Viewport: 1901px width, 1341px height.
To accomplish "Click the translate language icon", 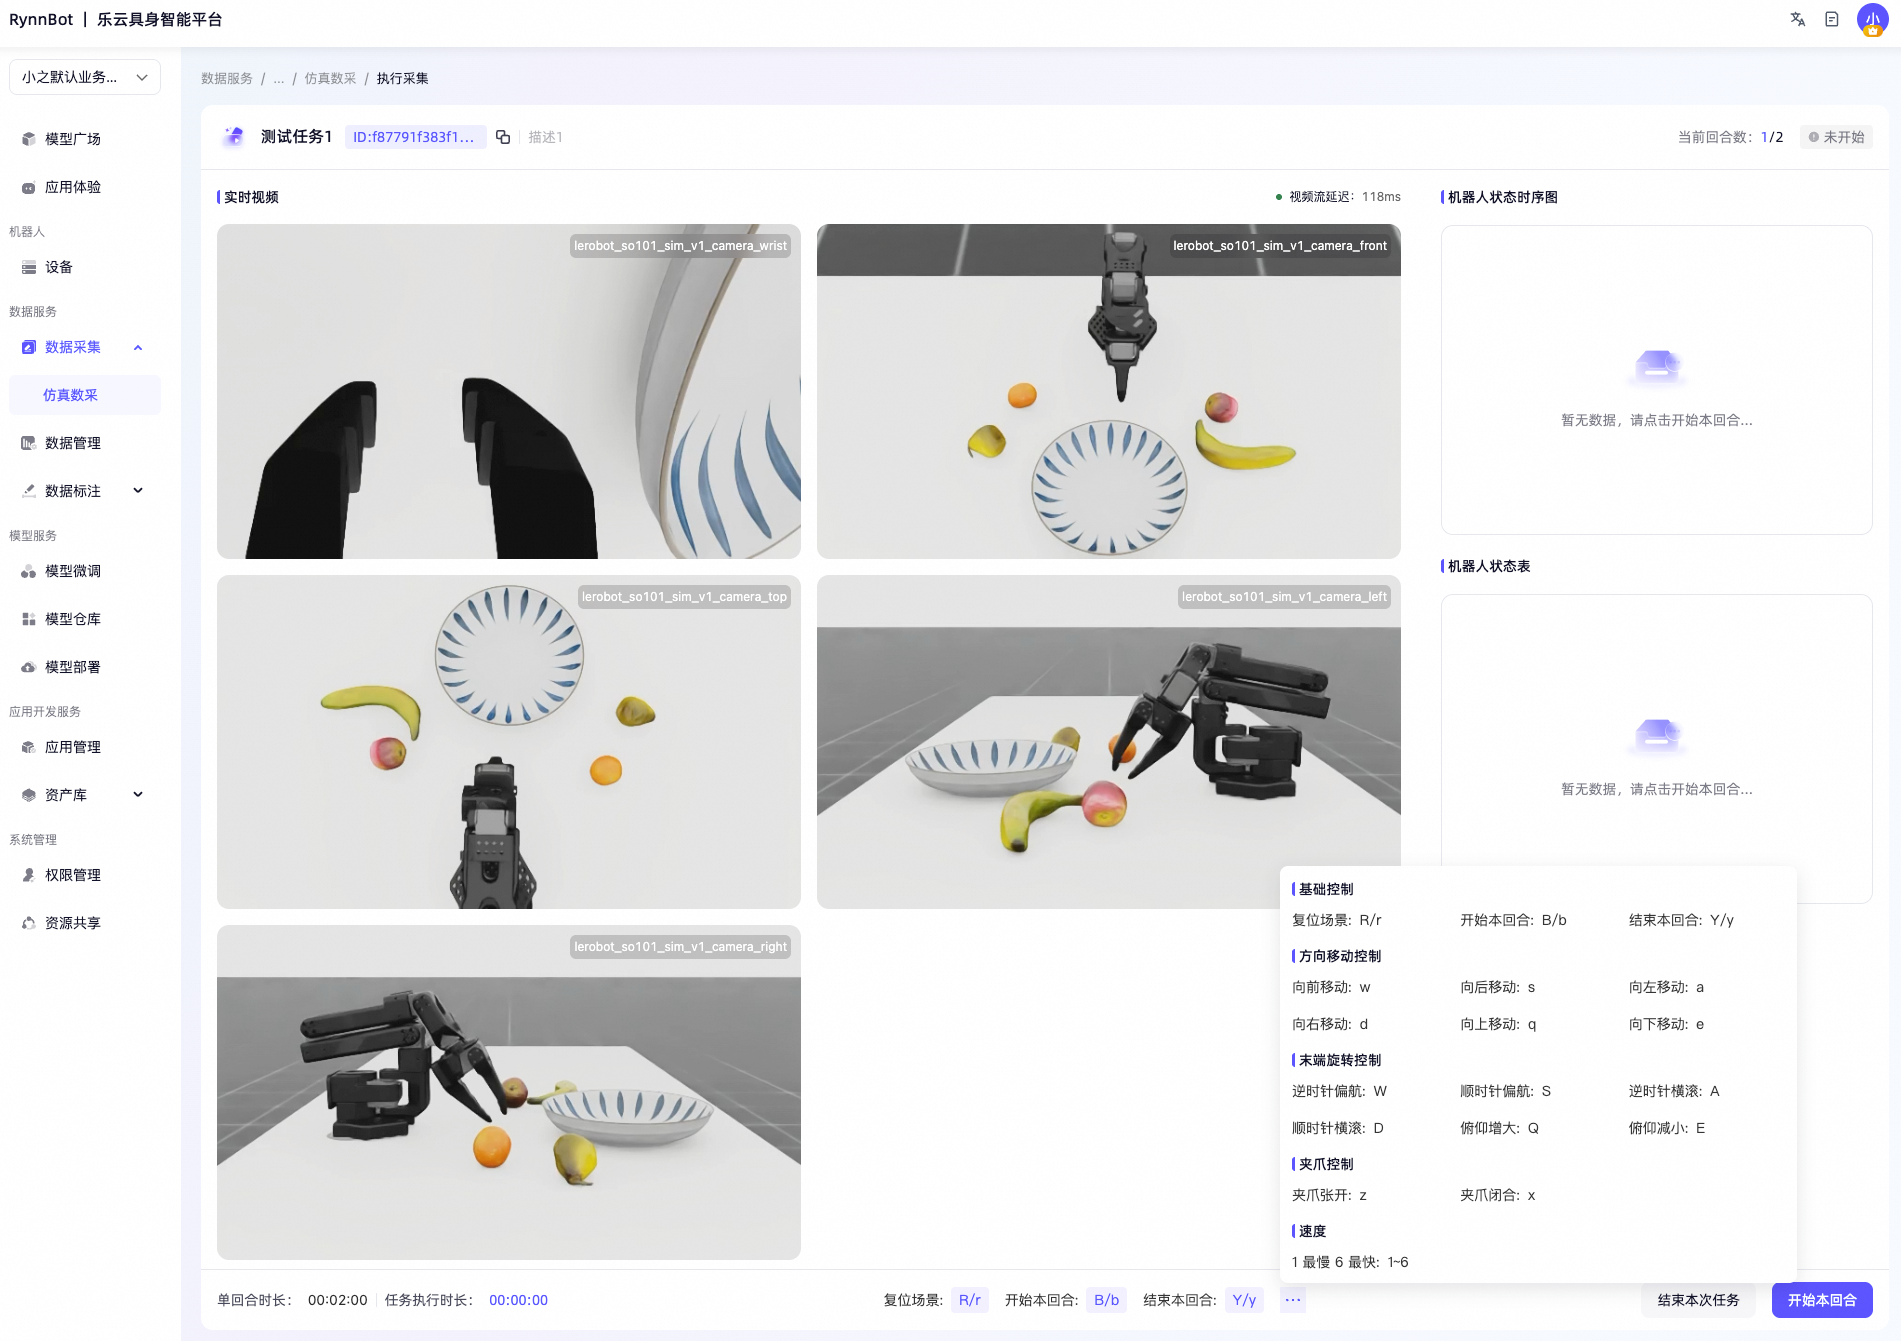I will (1797, 19).
